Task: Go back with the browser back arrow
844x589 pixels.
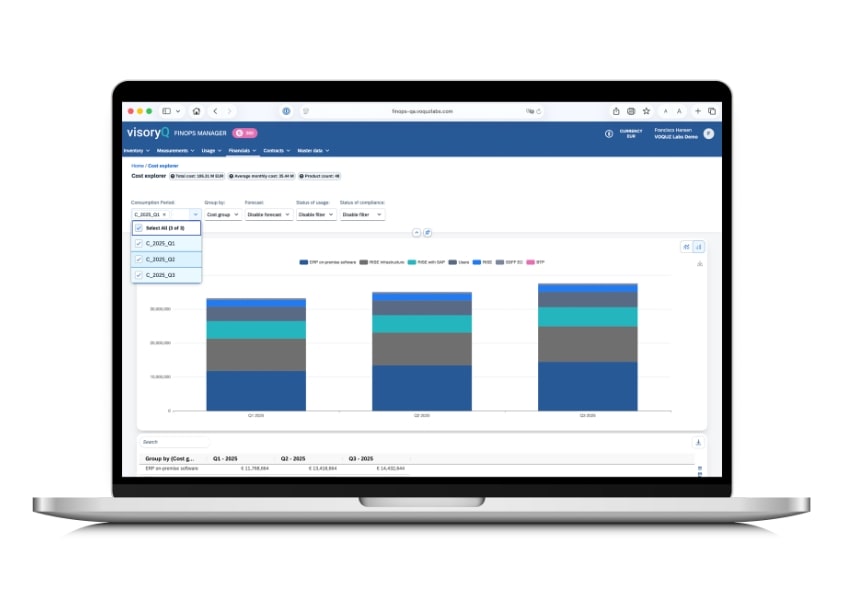Action: 215,111
